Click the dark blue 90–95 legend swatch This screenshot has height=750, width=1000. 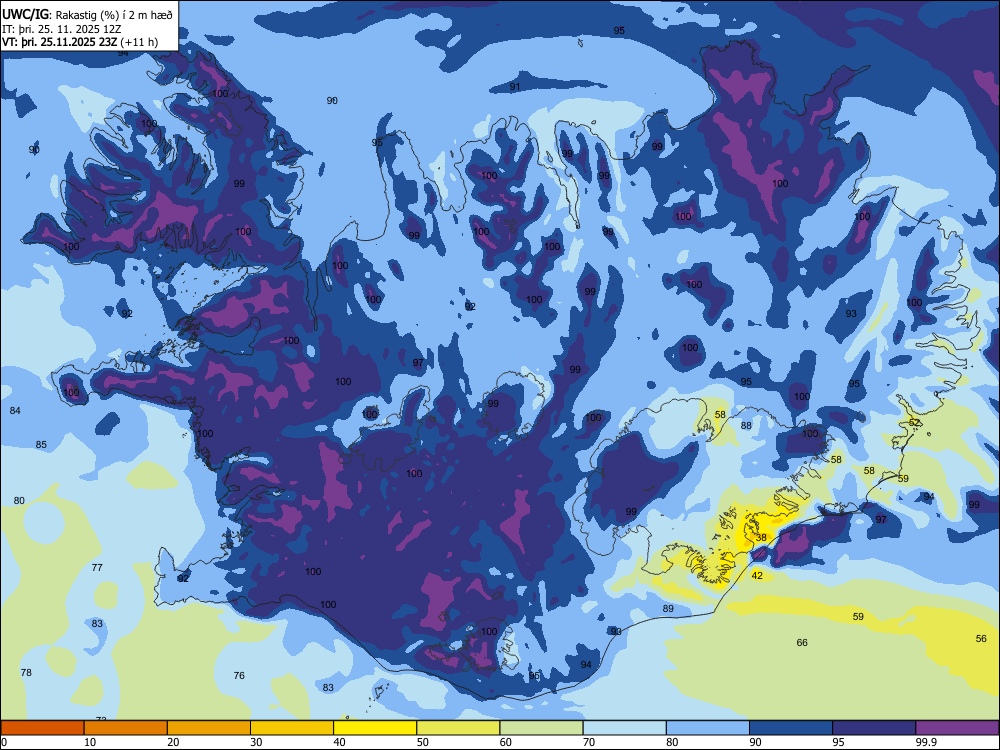[x=791, y=728]
